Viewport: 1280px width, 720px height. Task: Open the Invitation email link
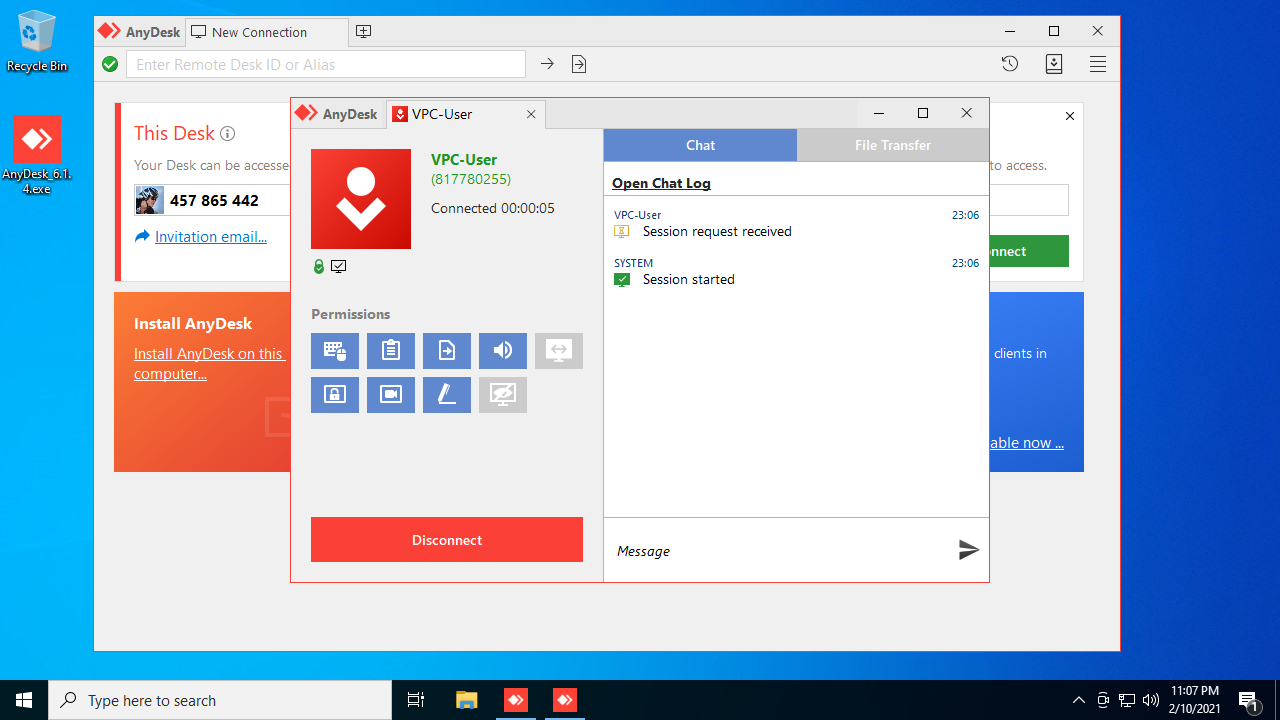[x=210, y=237]
